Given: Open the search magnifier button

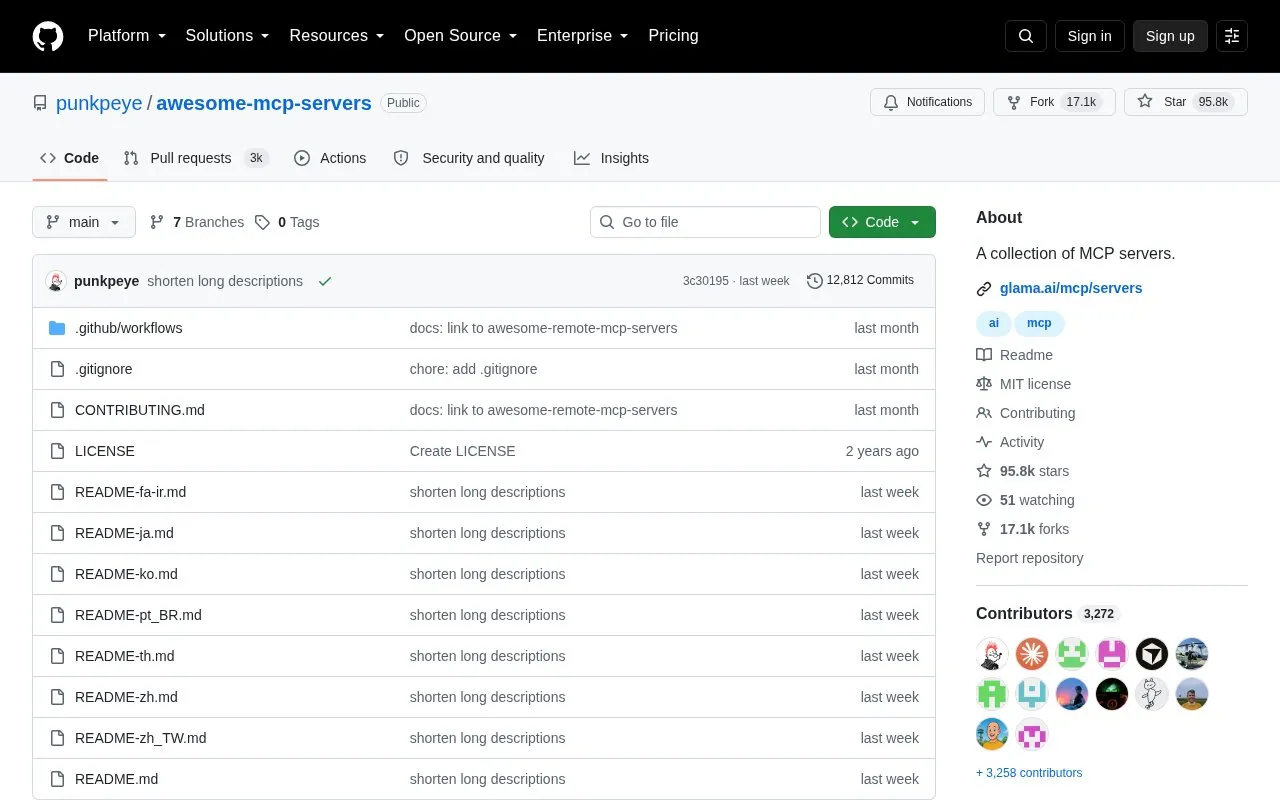Looking at the screenshot, I should [1026, 36].
